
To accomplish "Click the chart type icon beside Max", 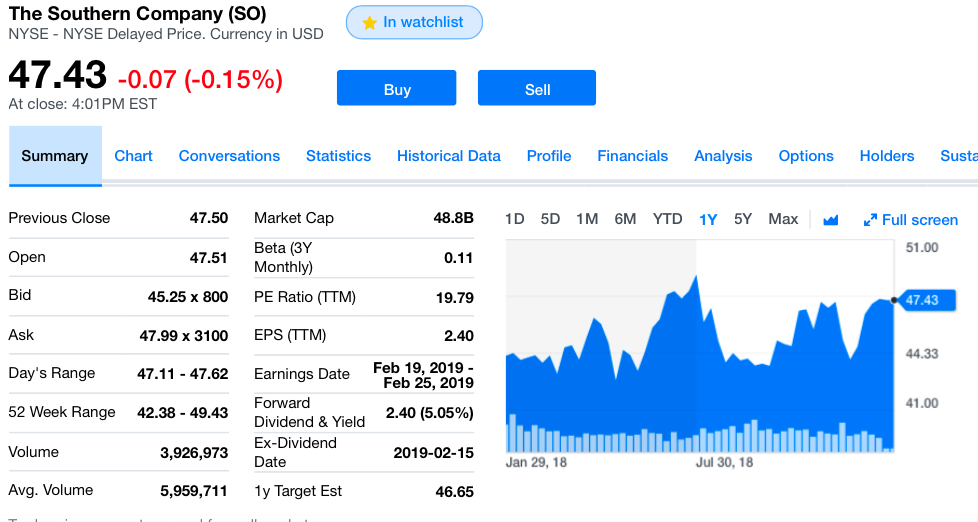I will (830, 220).
